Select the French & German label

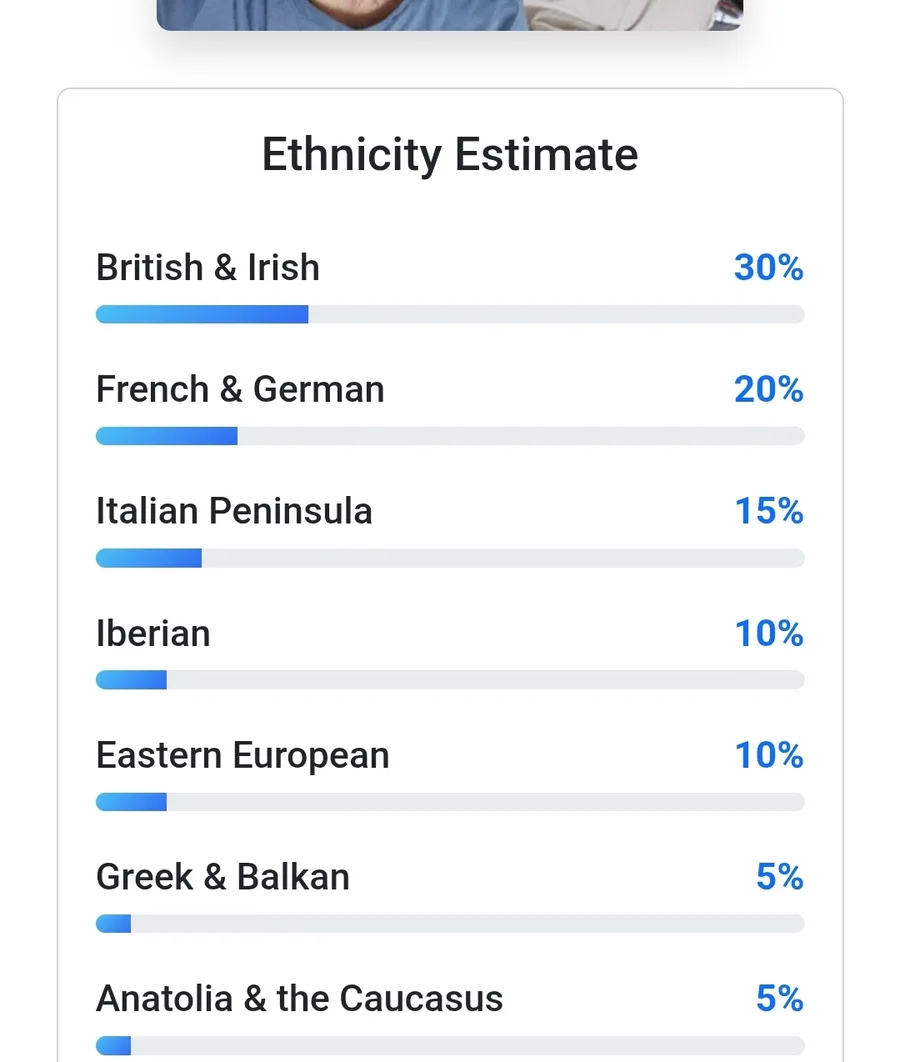click(240, 389)
